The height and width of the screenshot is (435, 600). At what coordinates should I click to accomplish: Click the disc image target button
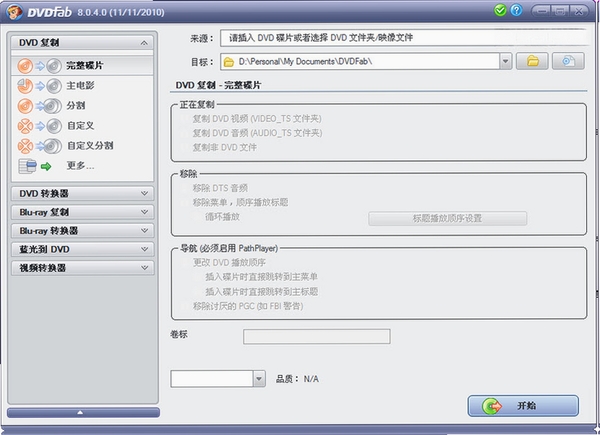tap(568, 61)
